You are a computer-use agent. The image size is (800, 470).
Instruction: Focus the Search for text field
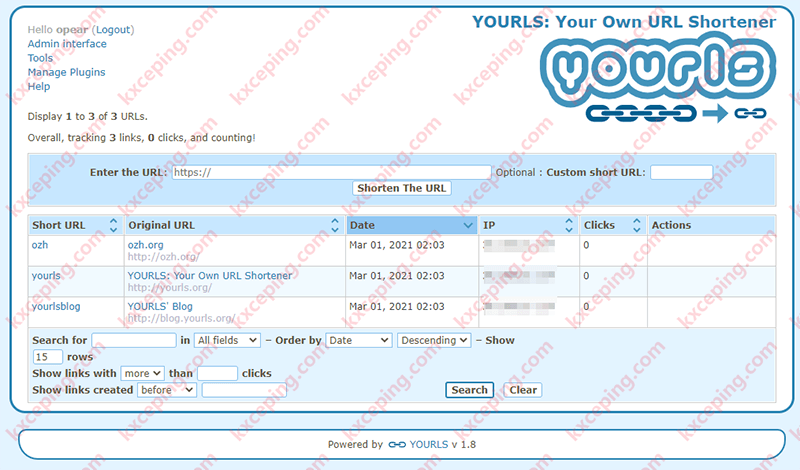[x=134, y=340]
